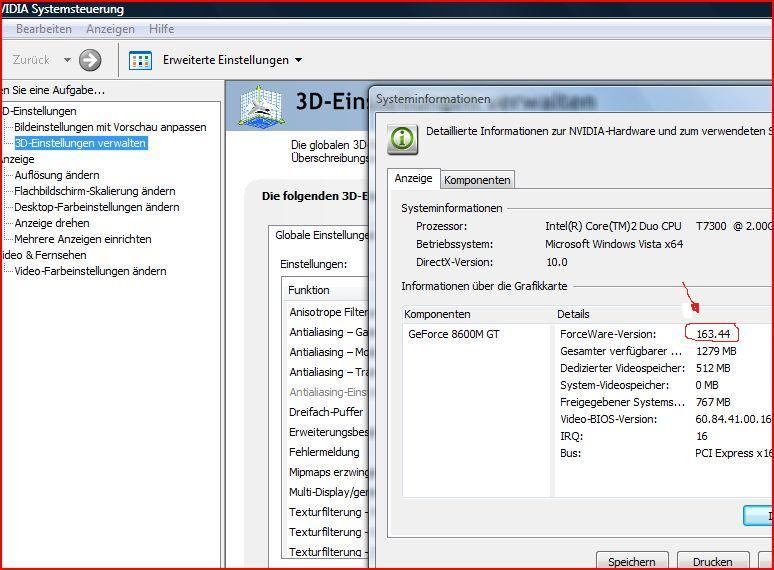Click the Erweiterte Einstellungen view icon
The image size is (774, 570).
(x=140, y=61)
